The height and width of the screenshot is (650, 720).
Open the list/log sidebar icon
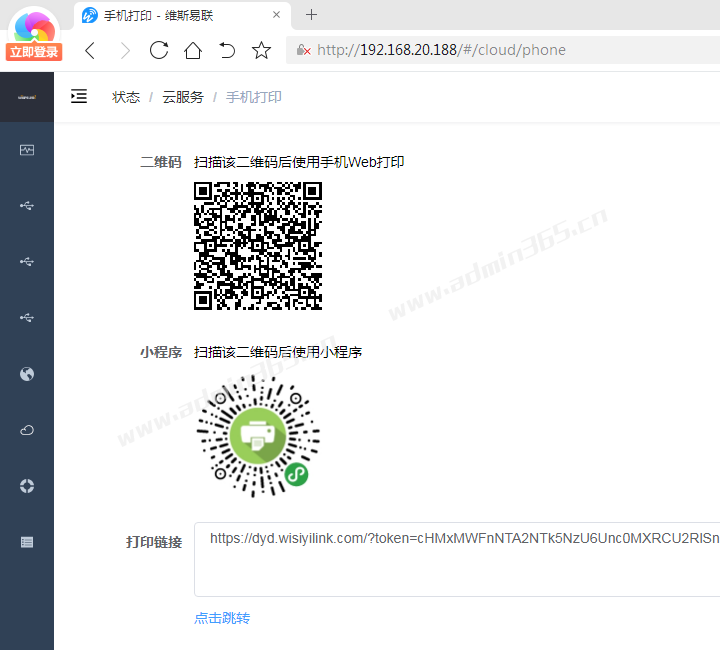(27, 542)
